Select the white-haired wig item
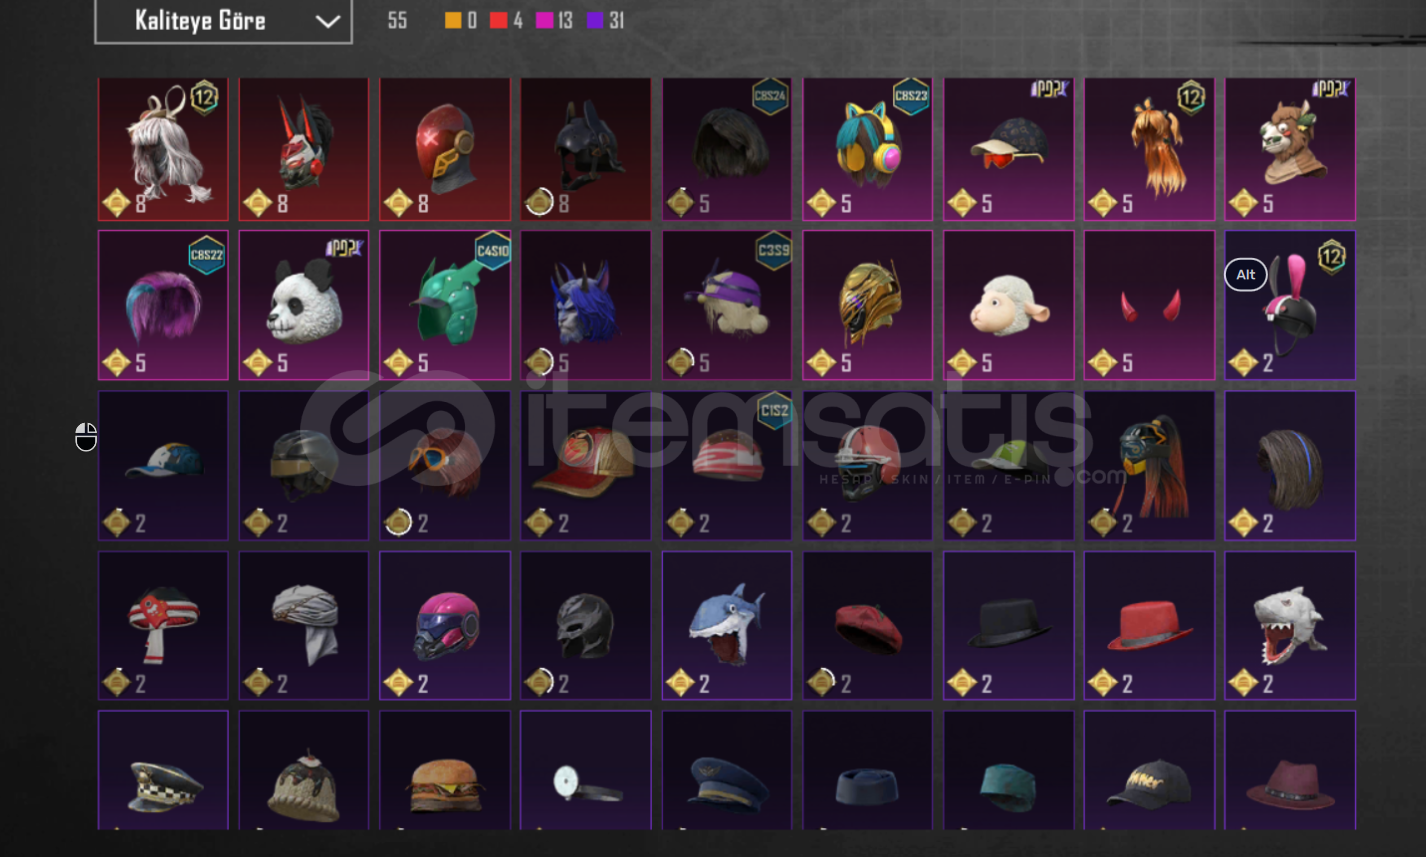The image size is (1426, 857). click(x=163, y=149)
